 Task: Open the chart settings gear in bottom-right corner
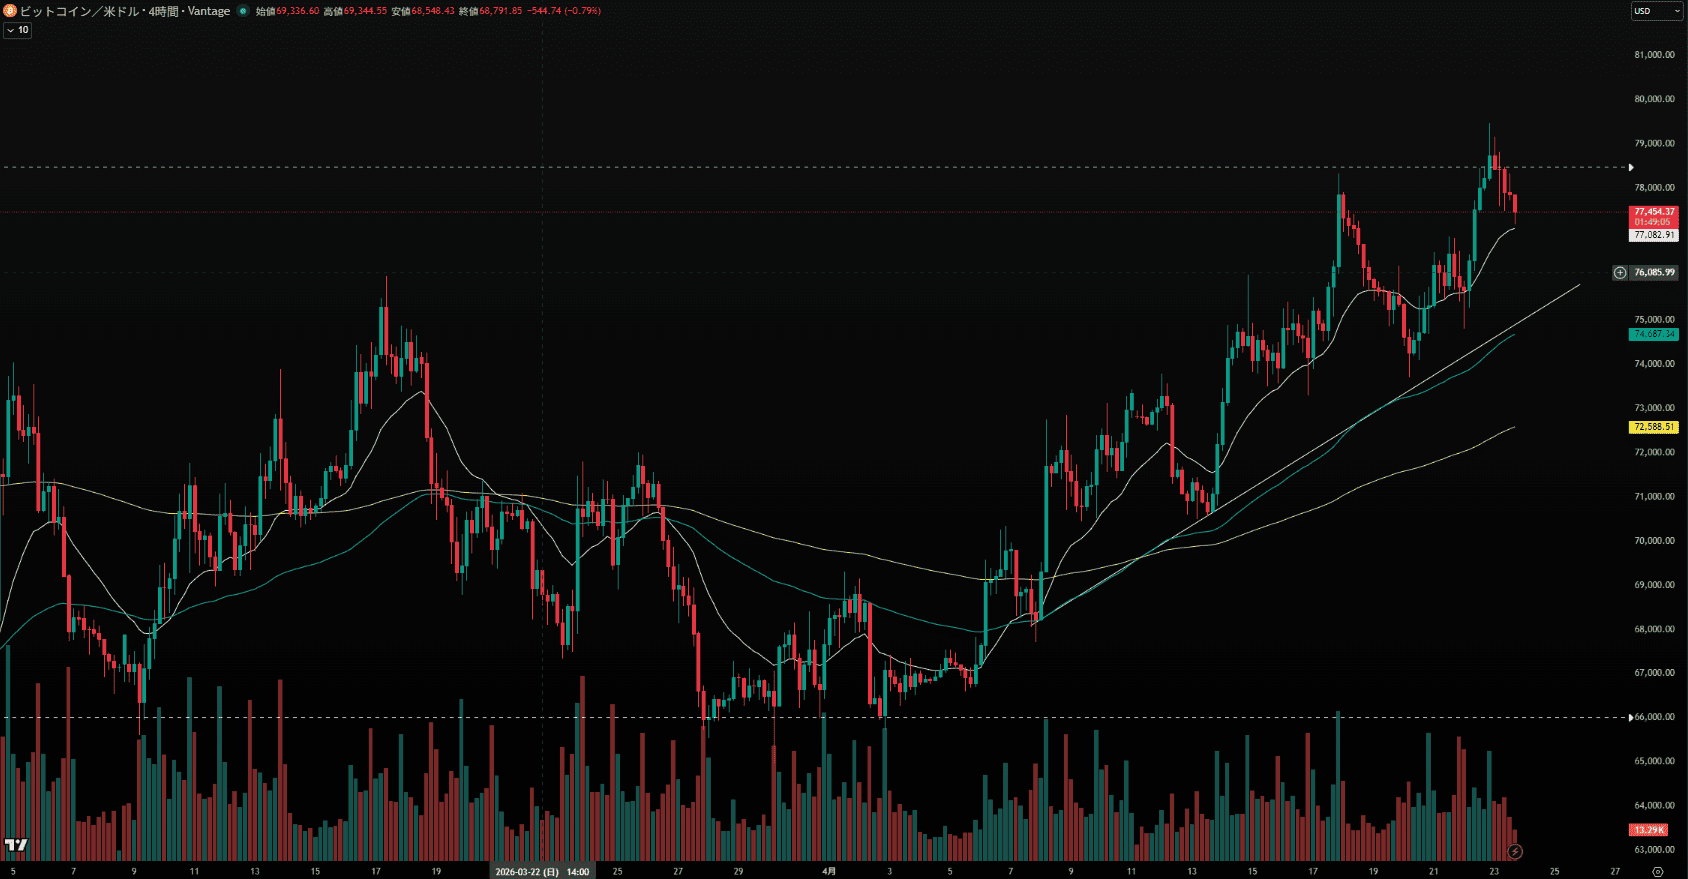(1658, 872)
